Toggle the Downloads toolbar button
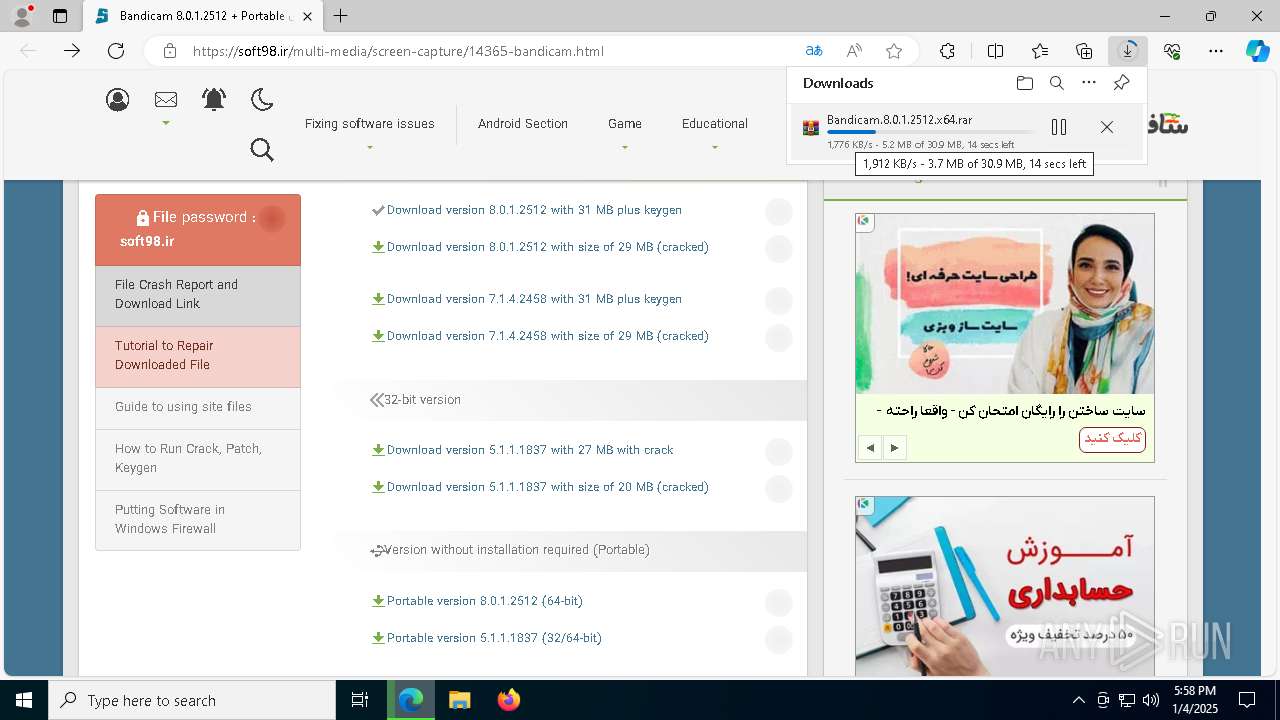The width and height of the screenshot is (1280, 720). (x=1128, y=51)
